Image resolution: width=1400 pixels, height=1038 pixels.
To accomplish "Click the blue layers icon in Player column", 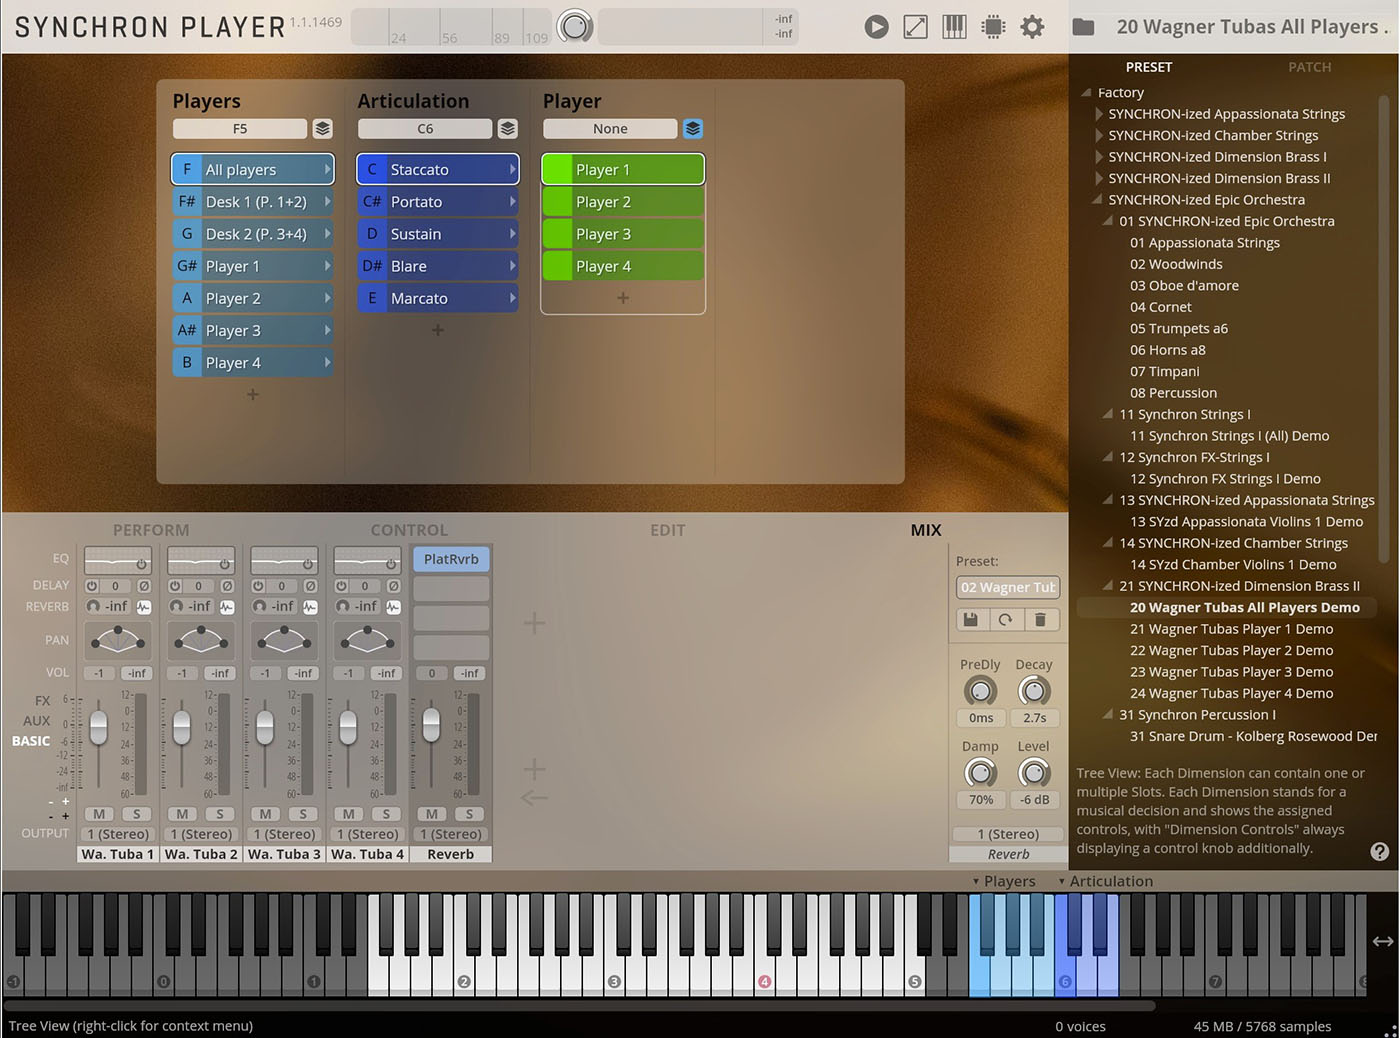I will (693, 129).
